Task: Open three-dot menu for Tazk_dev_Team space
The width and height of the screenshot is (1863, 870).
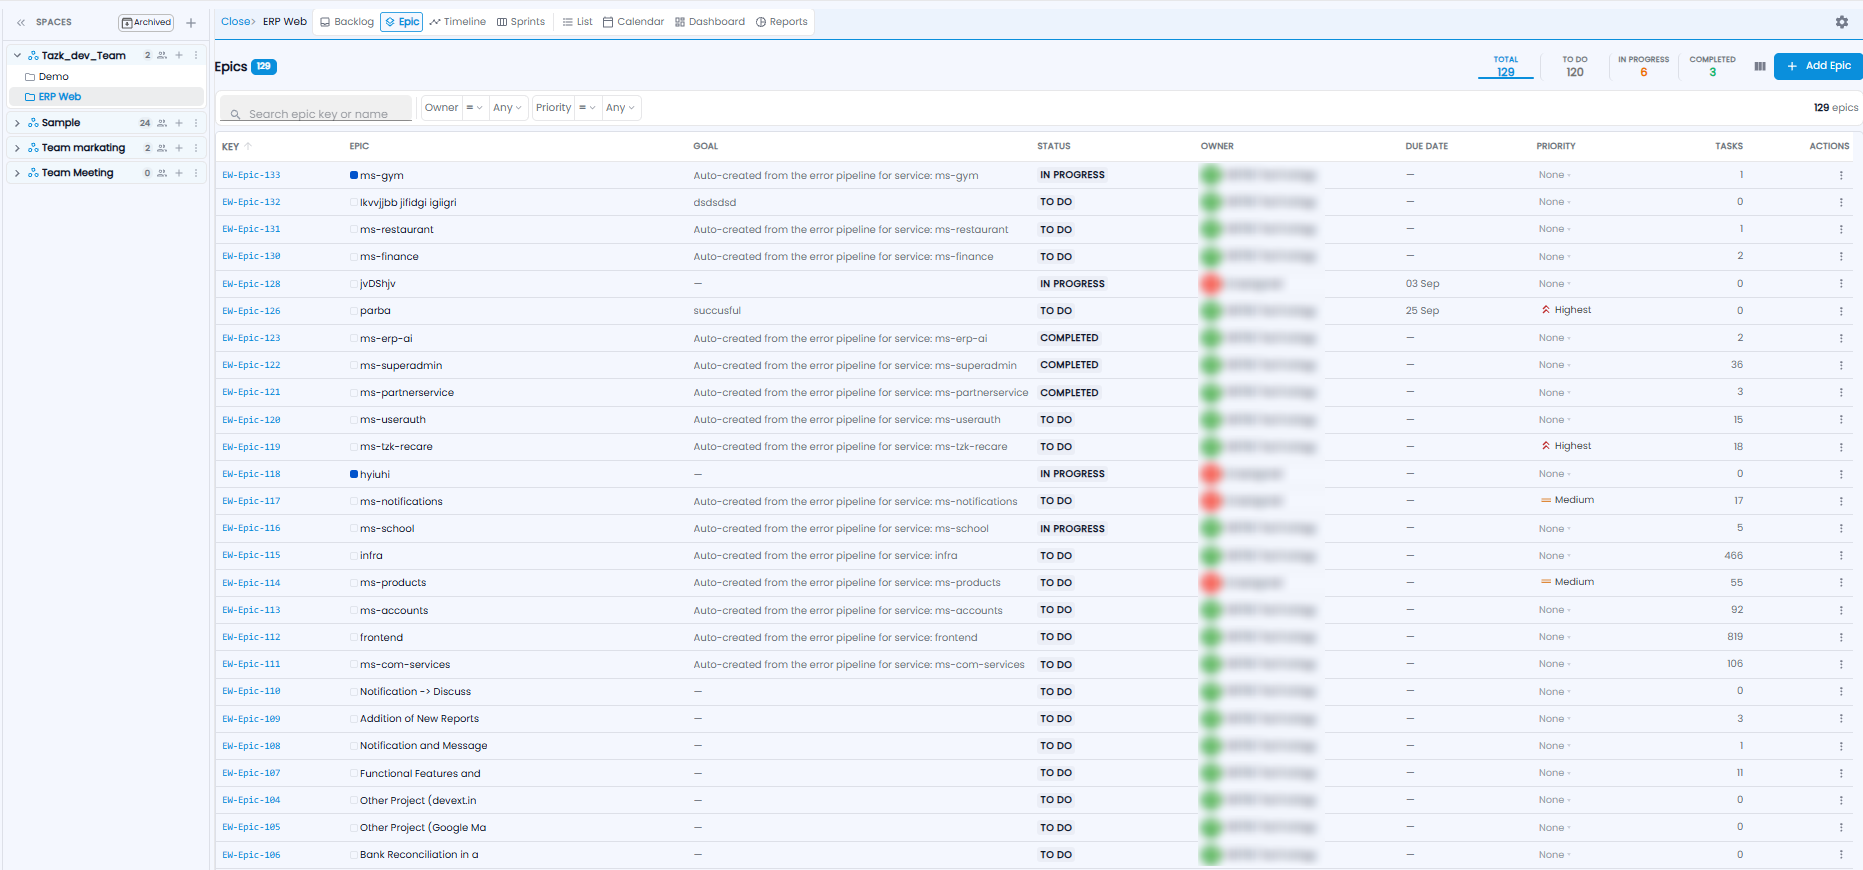Action: point(196,56)
